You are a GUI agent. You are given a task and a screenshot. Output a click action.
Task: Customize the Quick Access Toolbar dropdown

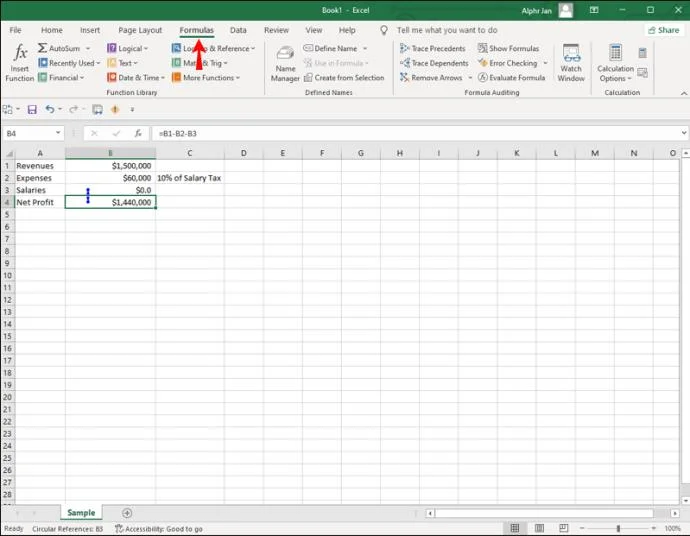(132, 109)
